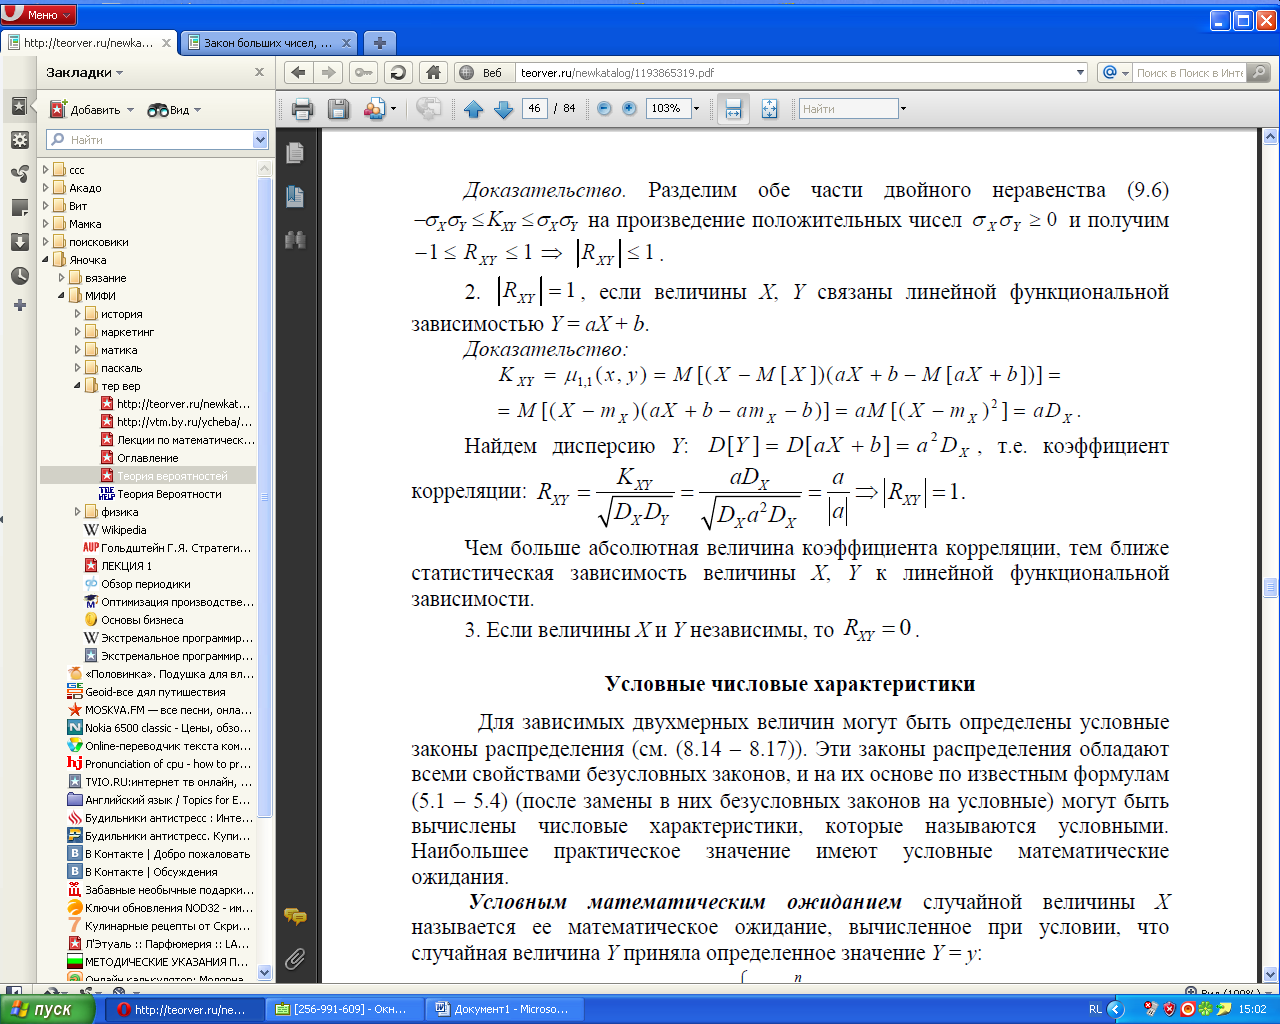
Task: Open the Закладки panel title menu
Action: (x=84, y=72)
